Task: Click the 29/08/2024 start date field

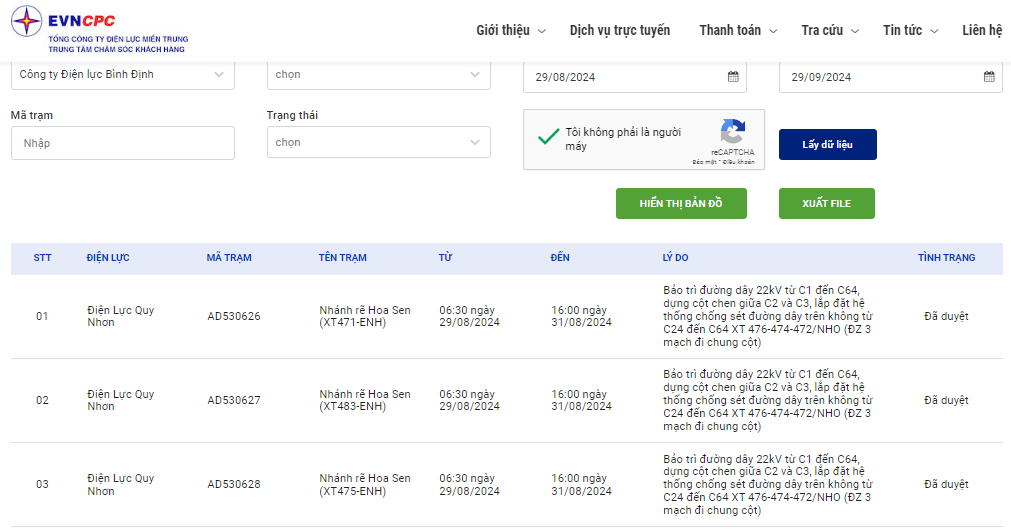Action: click(x=620, y=77)
